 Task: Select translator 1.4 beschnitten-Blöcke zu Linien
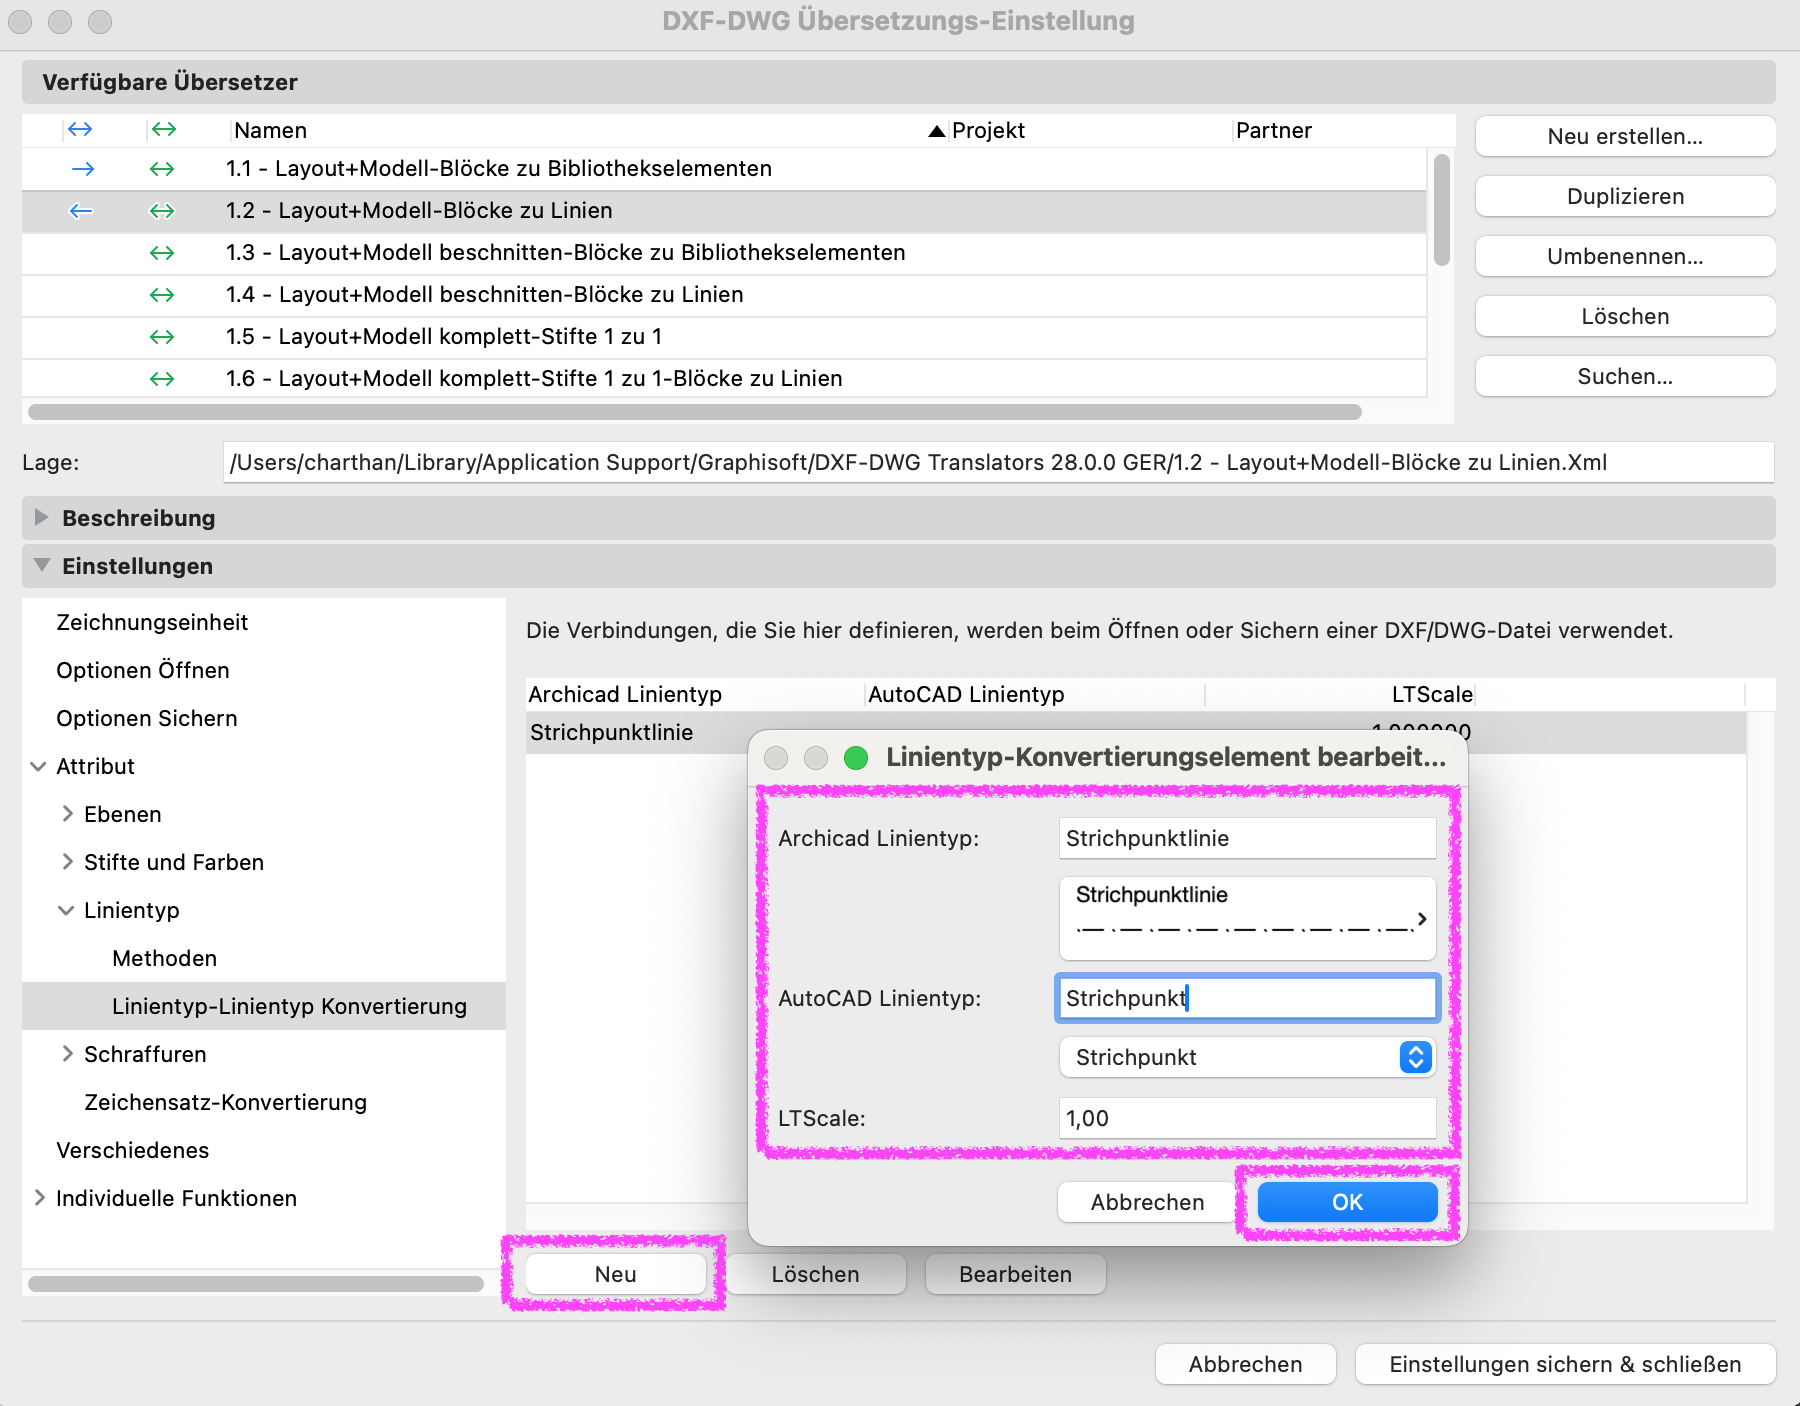pyautogui.click(x=724, y=295)
